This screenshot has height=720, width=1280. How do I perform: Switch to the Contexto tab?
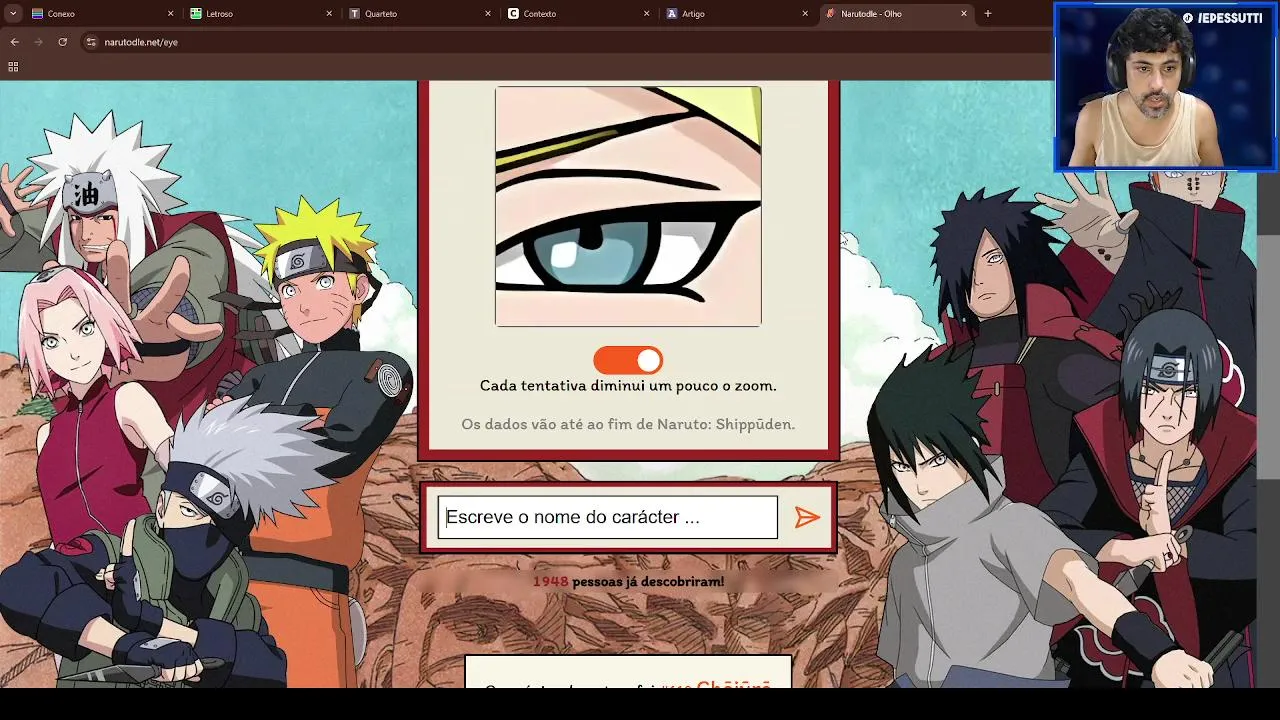point(577,14)
